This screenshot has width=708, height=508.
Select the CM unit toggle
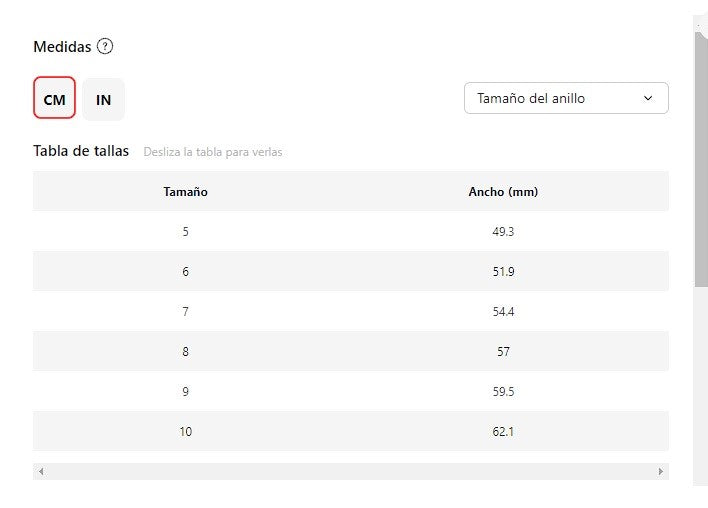tap(54, 99)
